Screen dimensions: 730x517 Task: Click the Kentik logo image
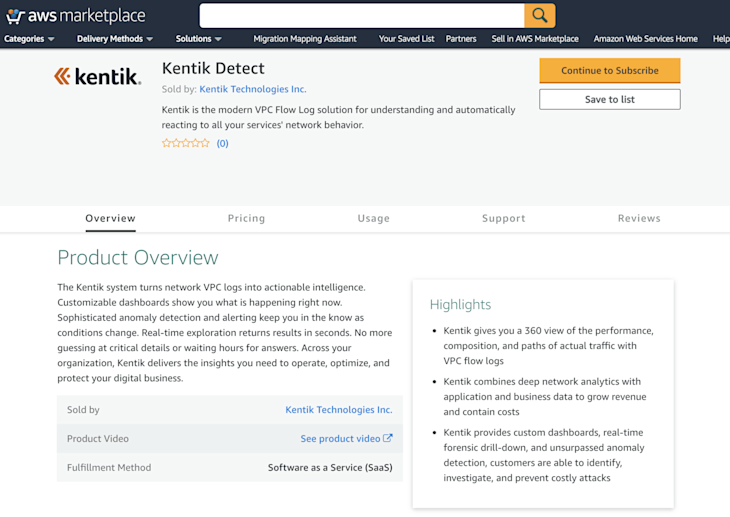pos(97,76)
